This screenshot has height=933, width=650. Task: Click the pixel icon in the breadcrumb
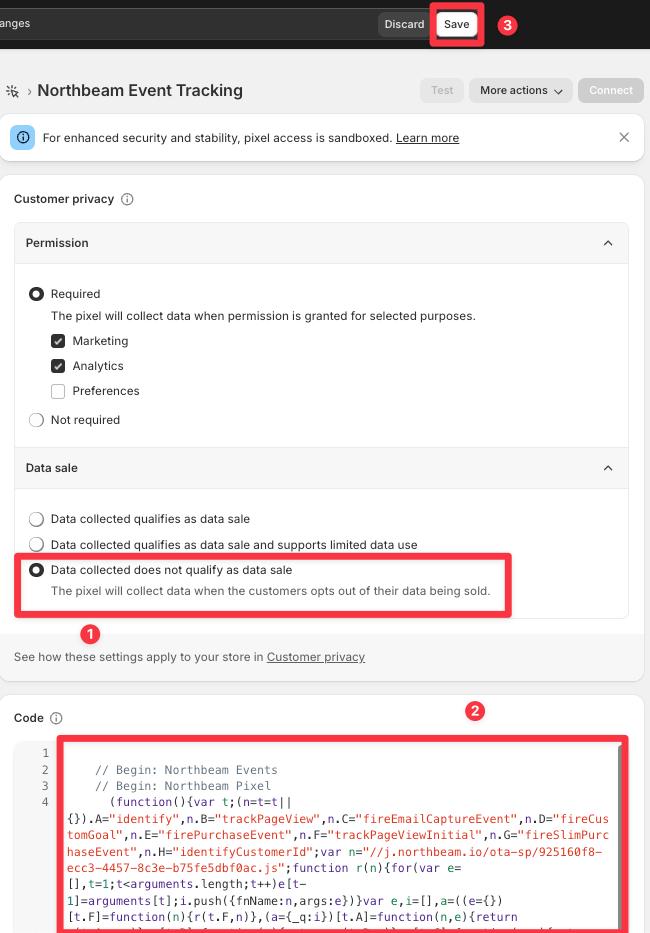point(12,91)
